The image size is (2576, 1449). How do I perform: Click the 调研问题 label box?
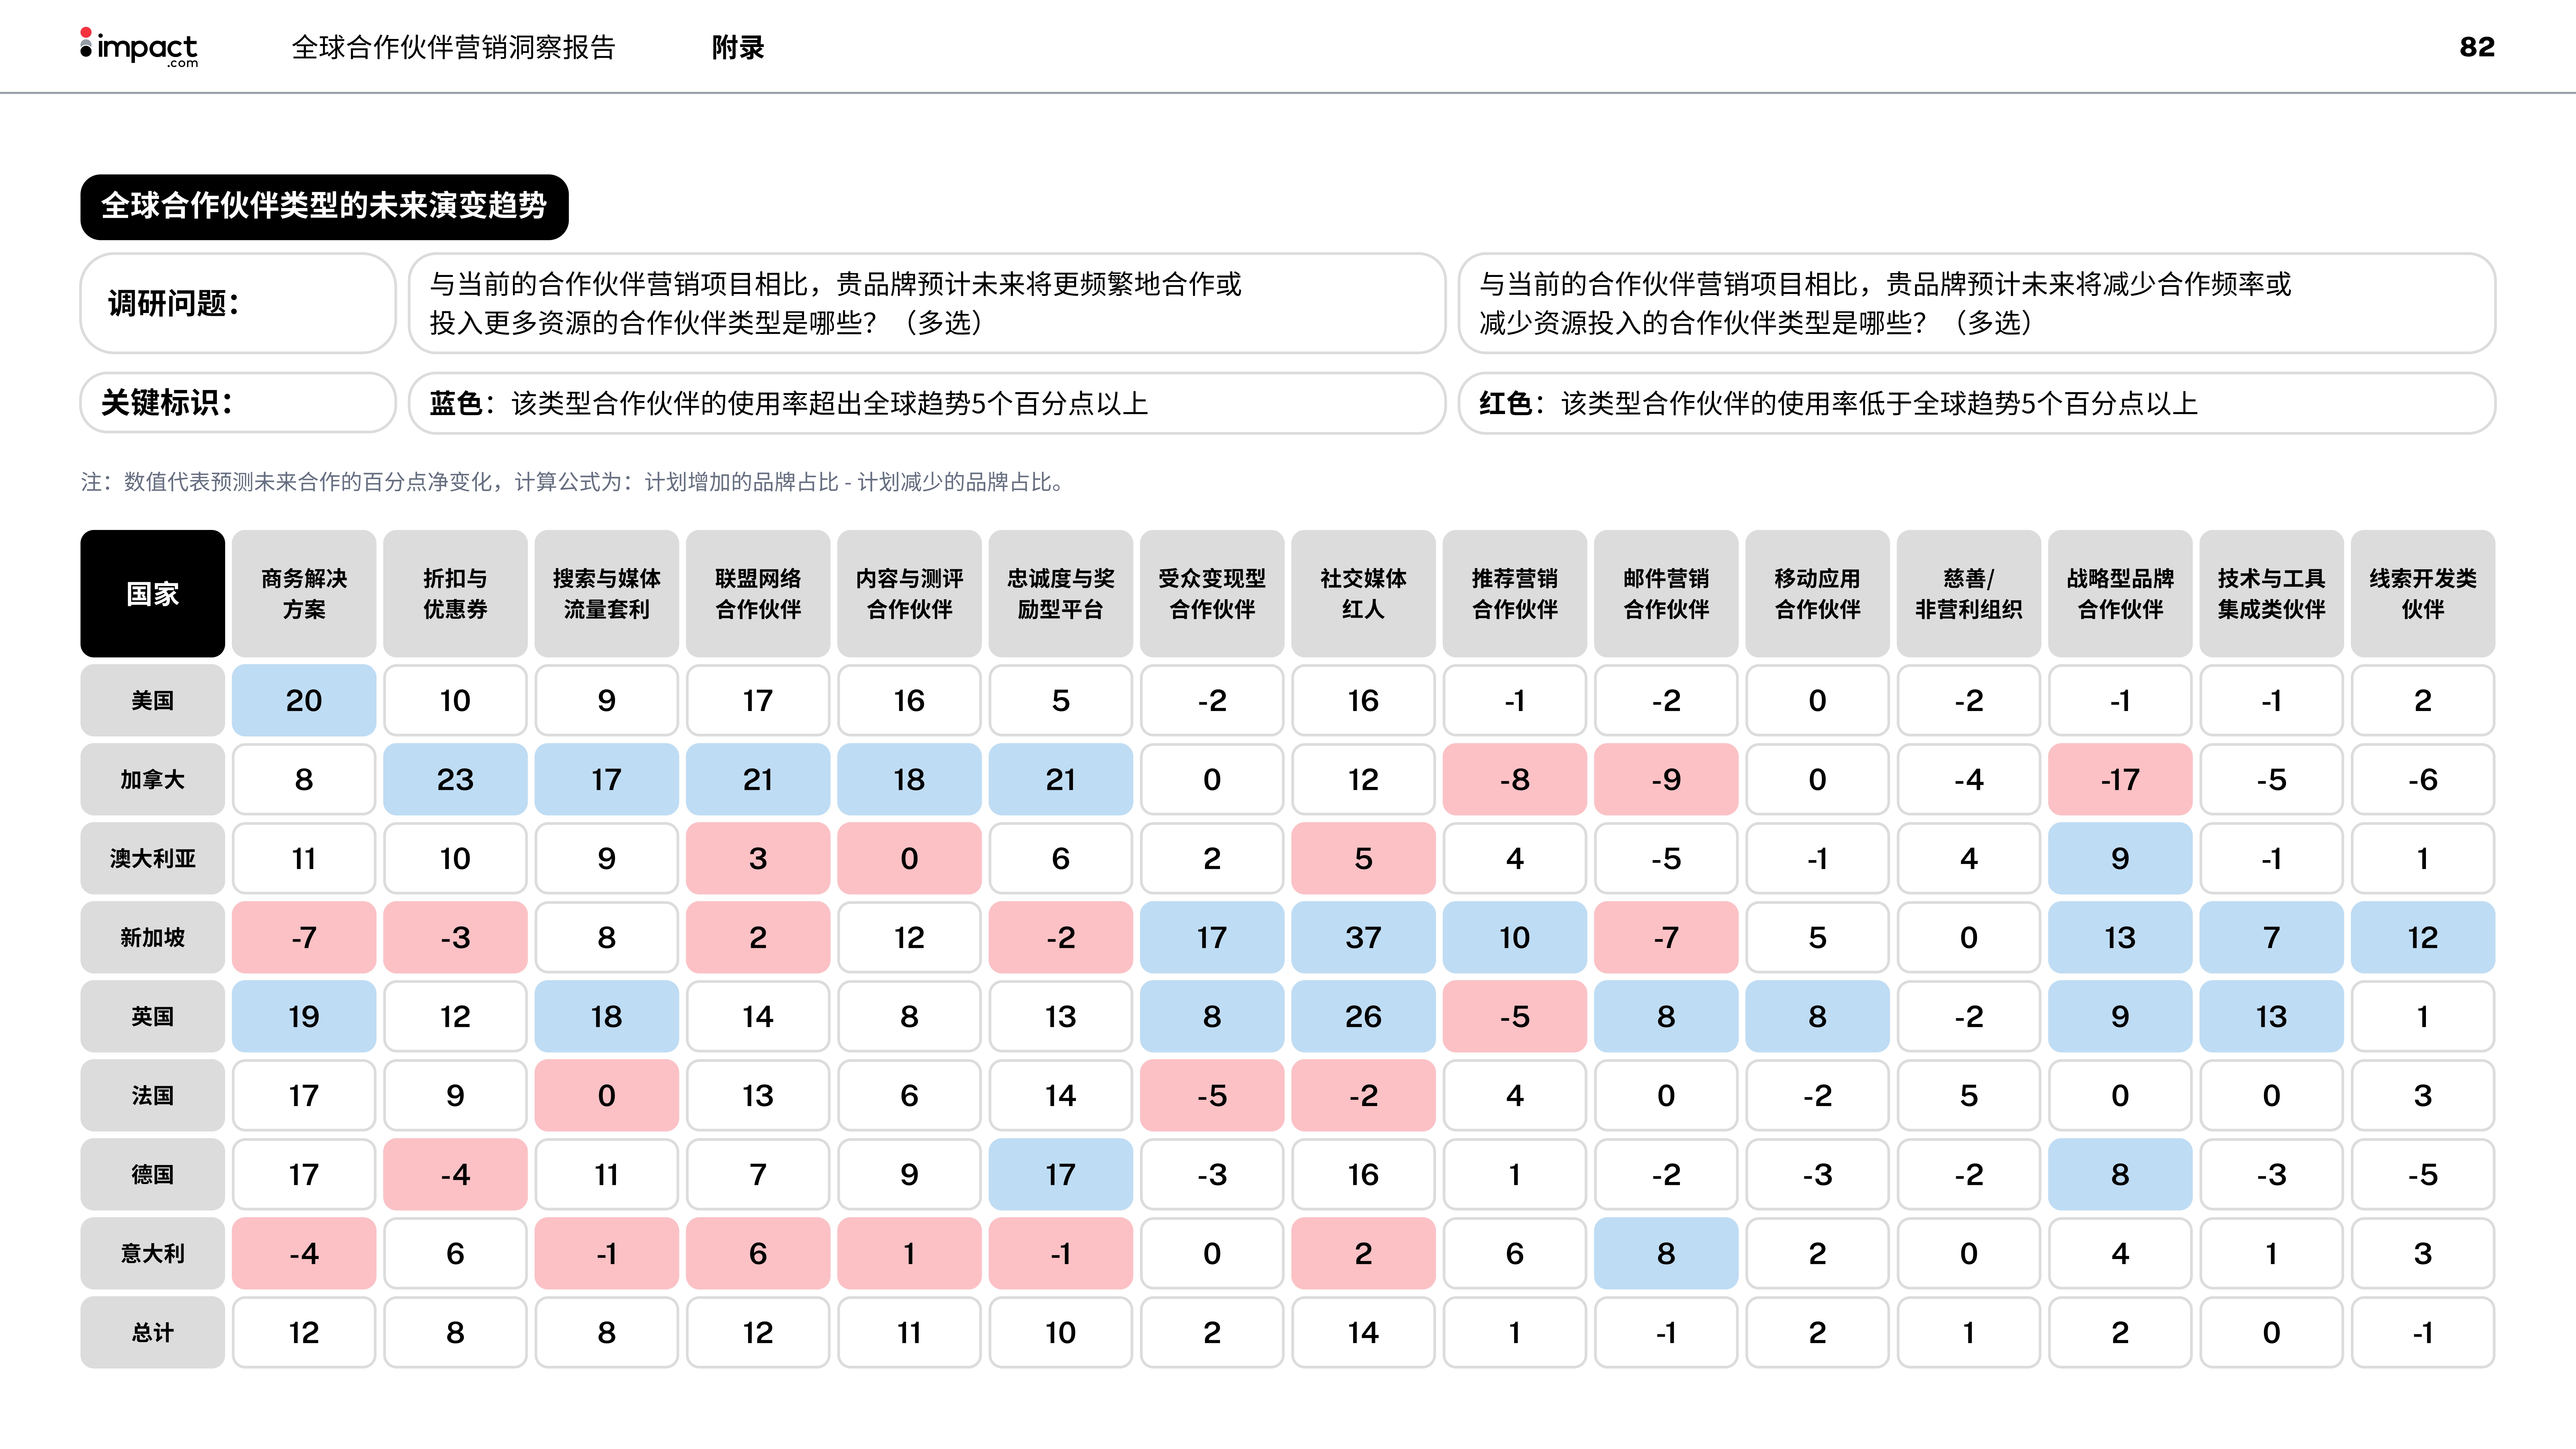click(x=238, y=303)
